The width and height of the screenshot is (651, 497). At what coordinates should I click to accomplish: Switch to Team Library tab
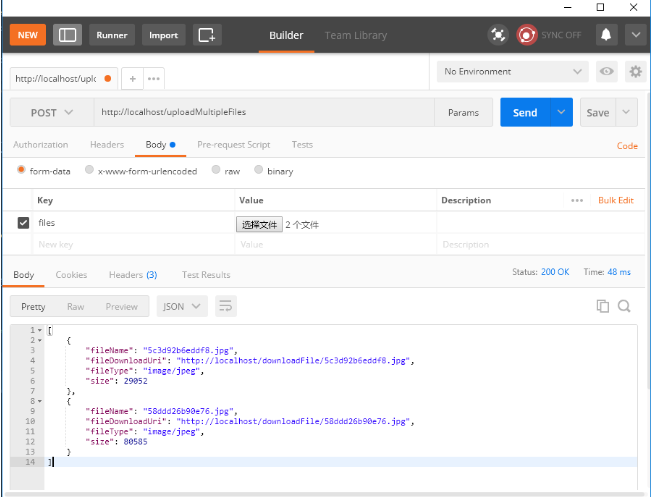(x=355, y=35)
